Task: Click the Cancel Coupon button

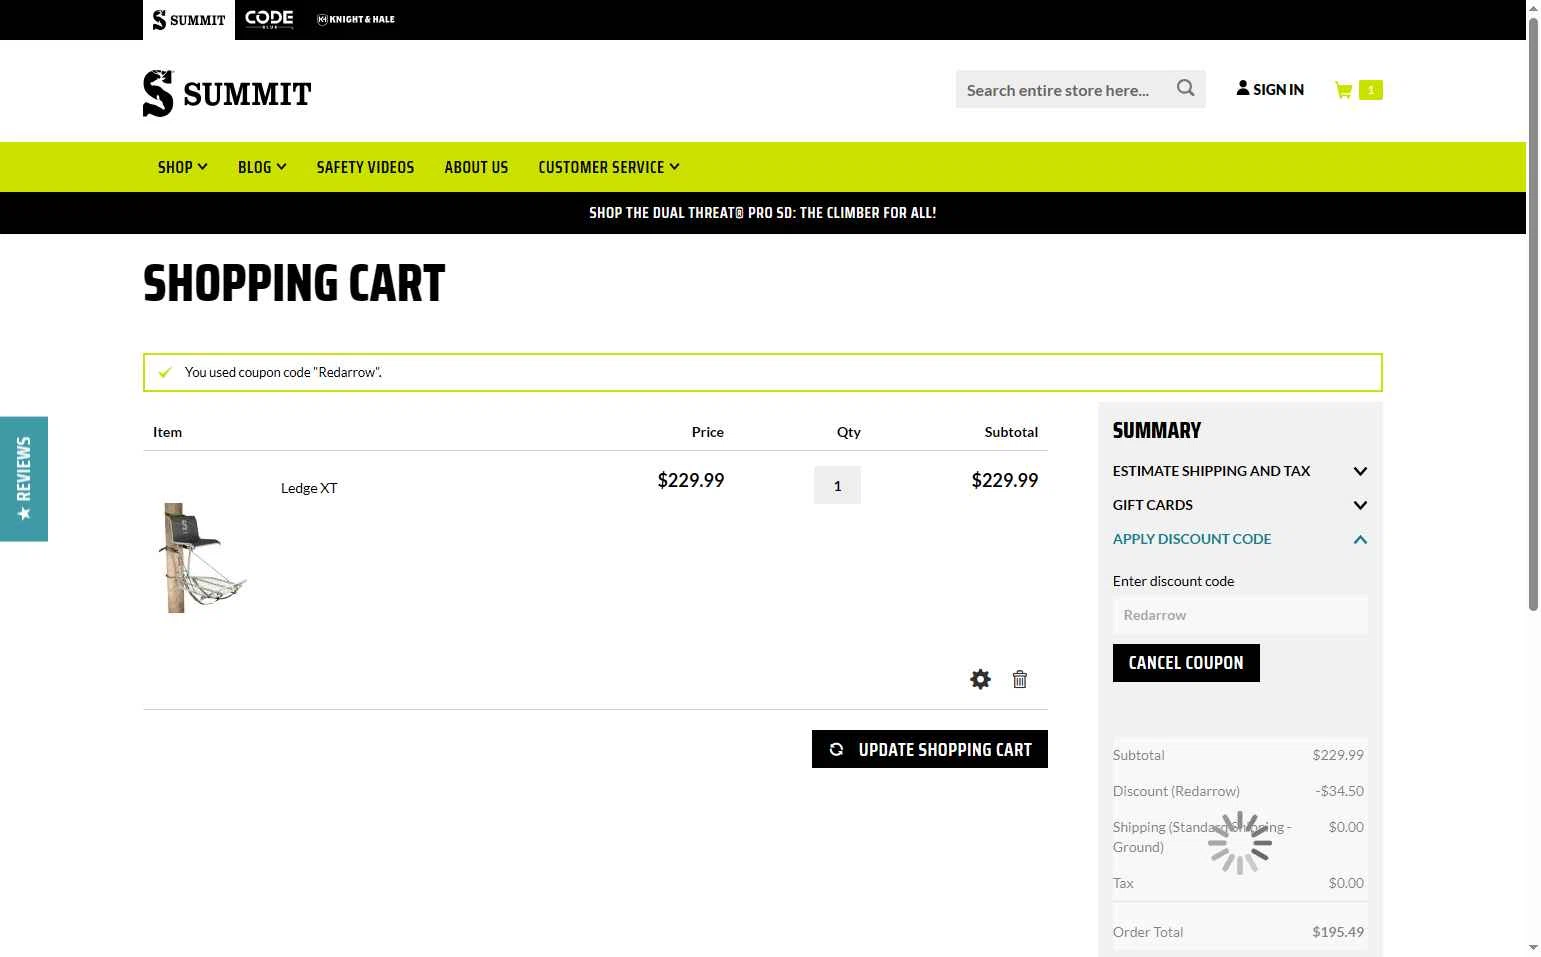Action: click(x=1186, y=663)
